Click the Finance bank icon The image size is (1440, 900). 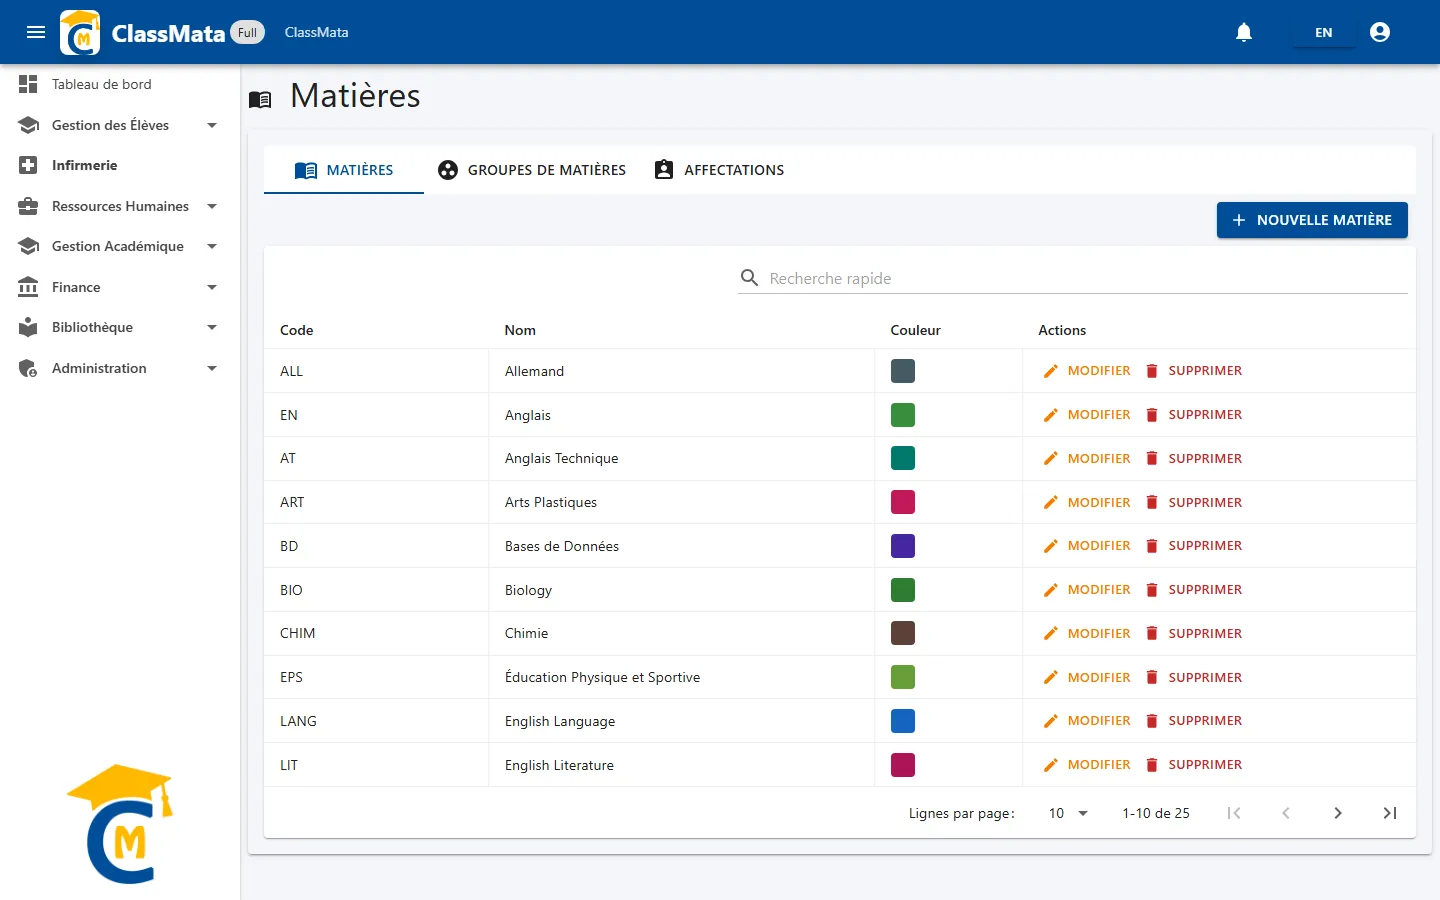click(28, 287)
